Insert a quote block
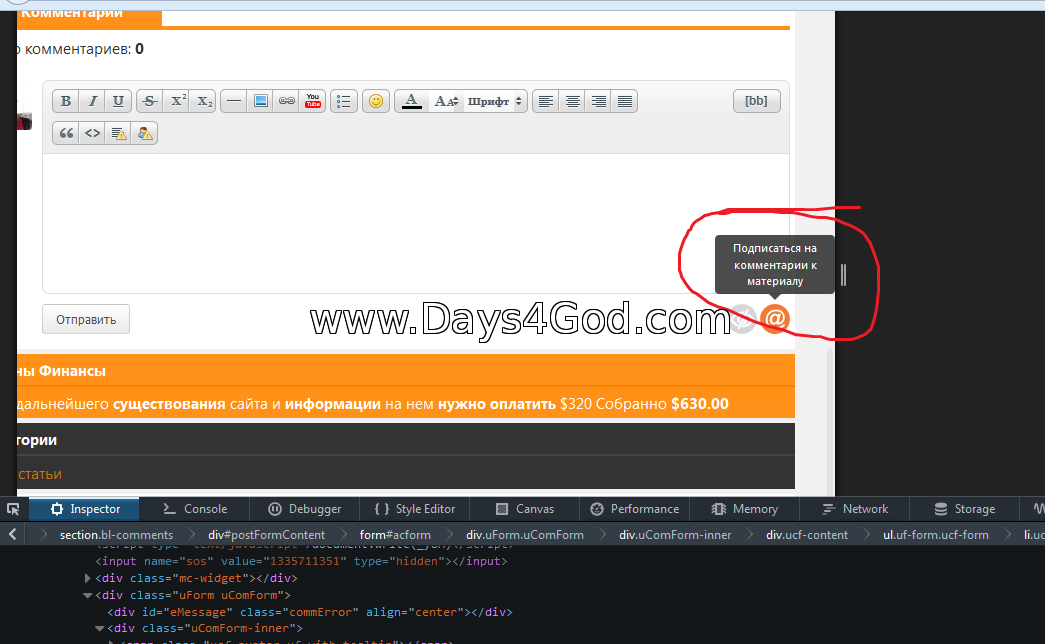This screenshot has height=644, width=1045. pyautogui.click(x=65, y=133)
